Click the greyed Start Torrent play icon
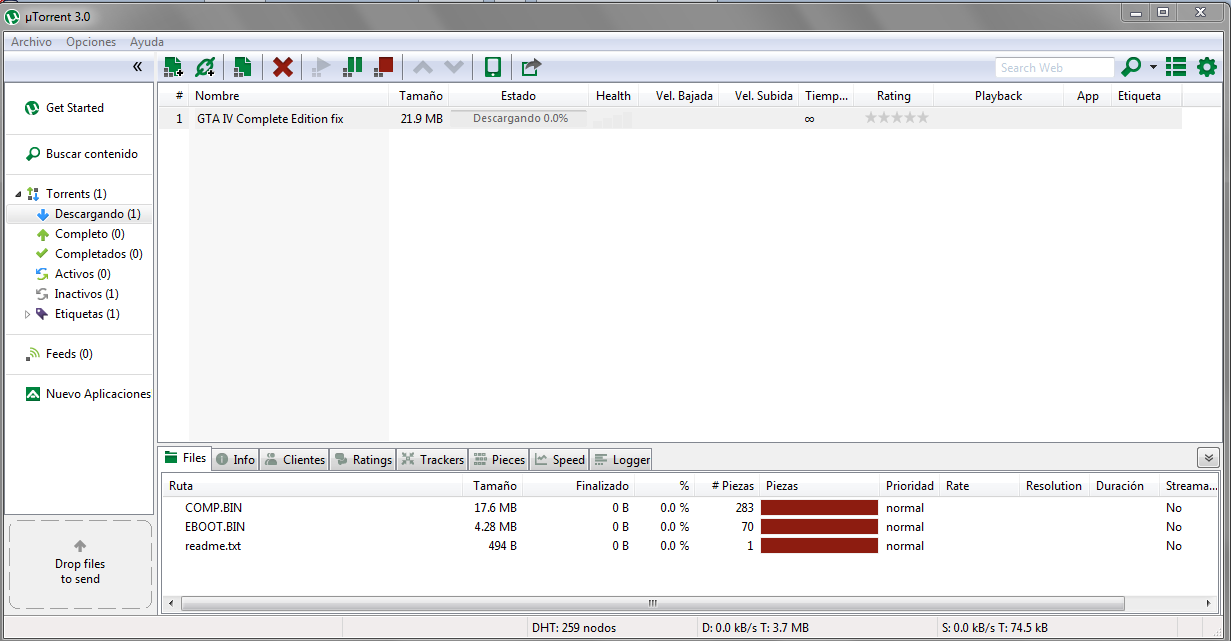Screen dimensions: 1231x641 click(321, 67)
